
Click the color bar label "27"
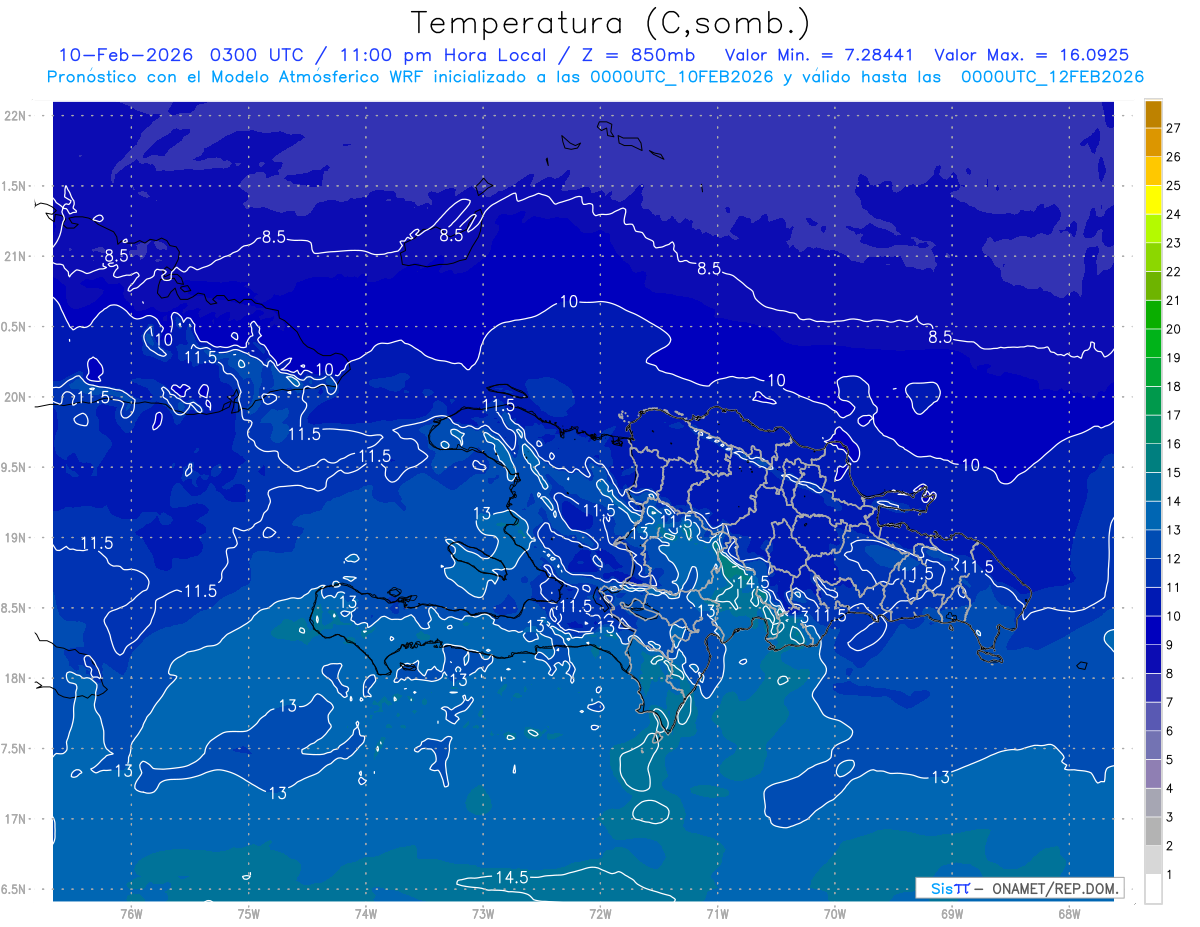(1173, 128)
